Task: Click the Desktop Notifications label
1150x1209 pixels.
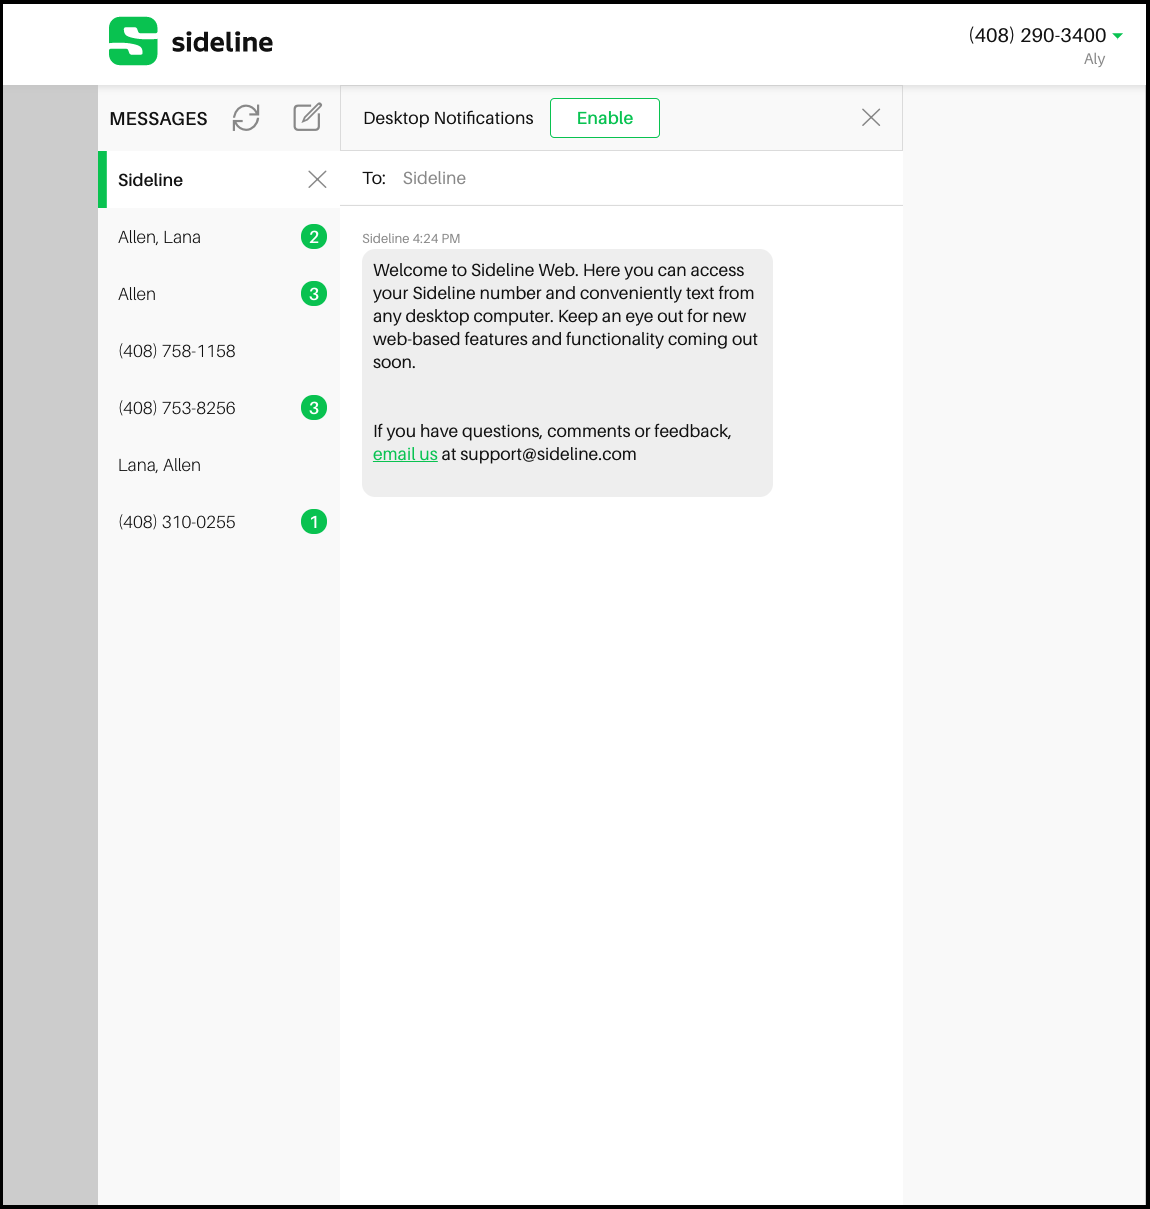Action: click(x=448, y=118)
